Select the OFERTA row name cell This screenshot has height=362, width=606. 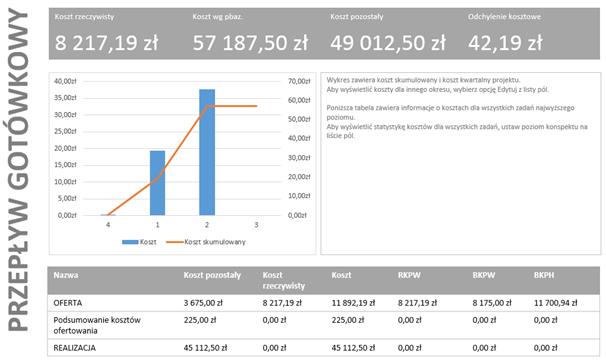pos(68,303)
